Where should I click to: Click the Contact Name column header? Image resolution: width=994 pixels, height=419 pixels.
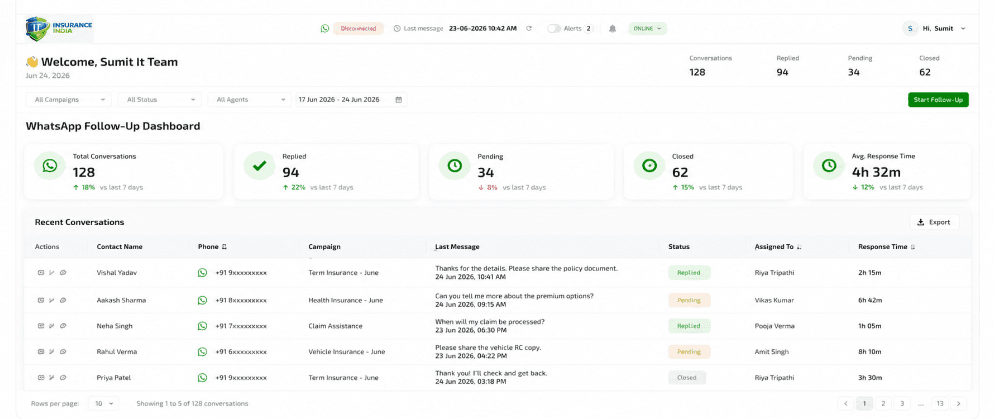point(119,247)
